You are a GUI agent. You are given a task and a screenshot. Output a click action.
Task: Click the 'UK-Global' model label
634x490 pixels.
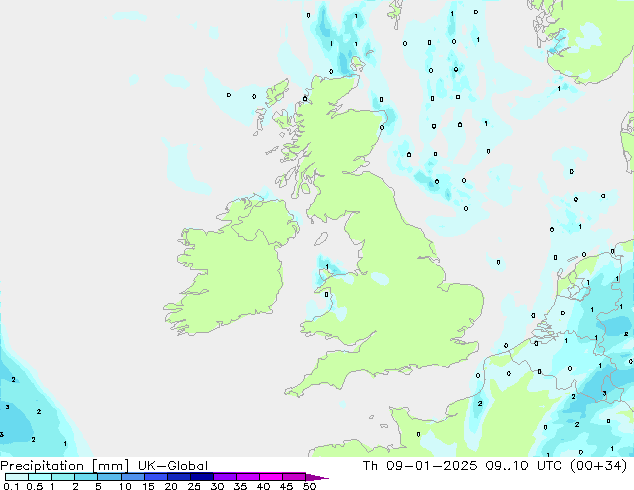[x=173, y=466]
